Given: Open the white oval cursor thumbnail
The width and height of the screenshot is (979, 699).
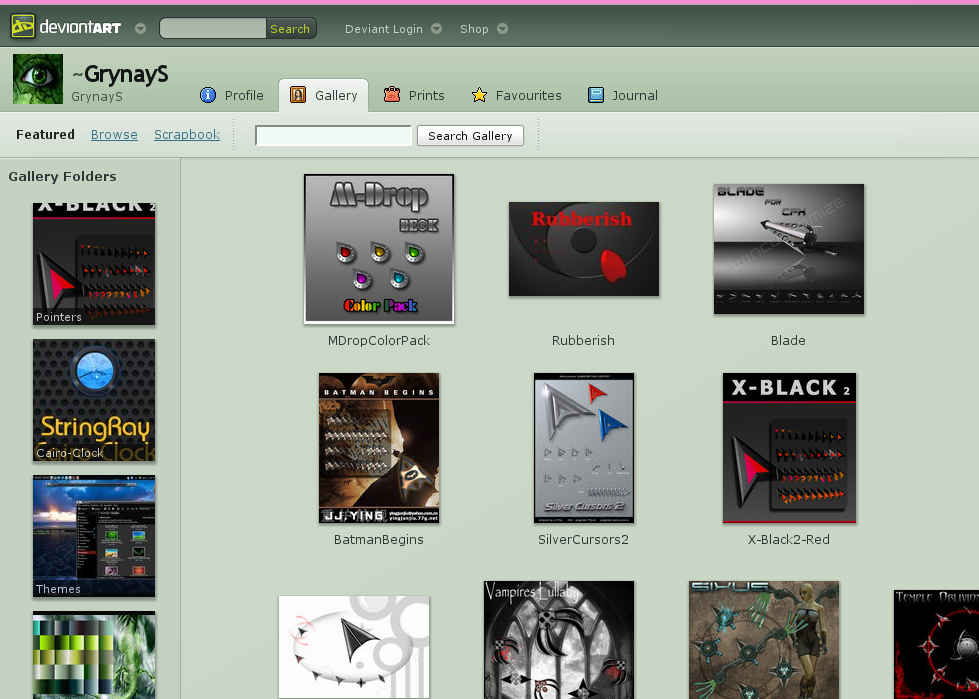Looking at the screenshot, I should [354, 647].
